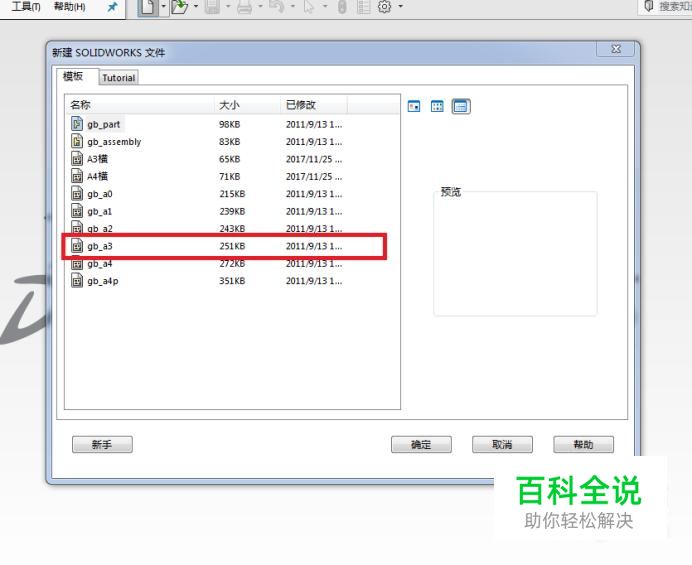Open the 帮助(H) menu
The width and height of the screenshot is (692, 565).
pyautogui.click(x=69, y=7)
